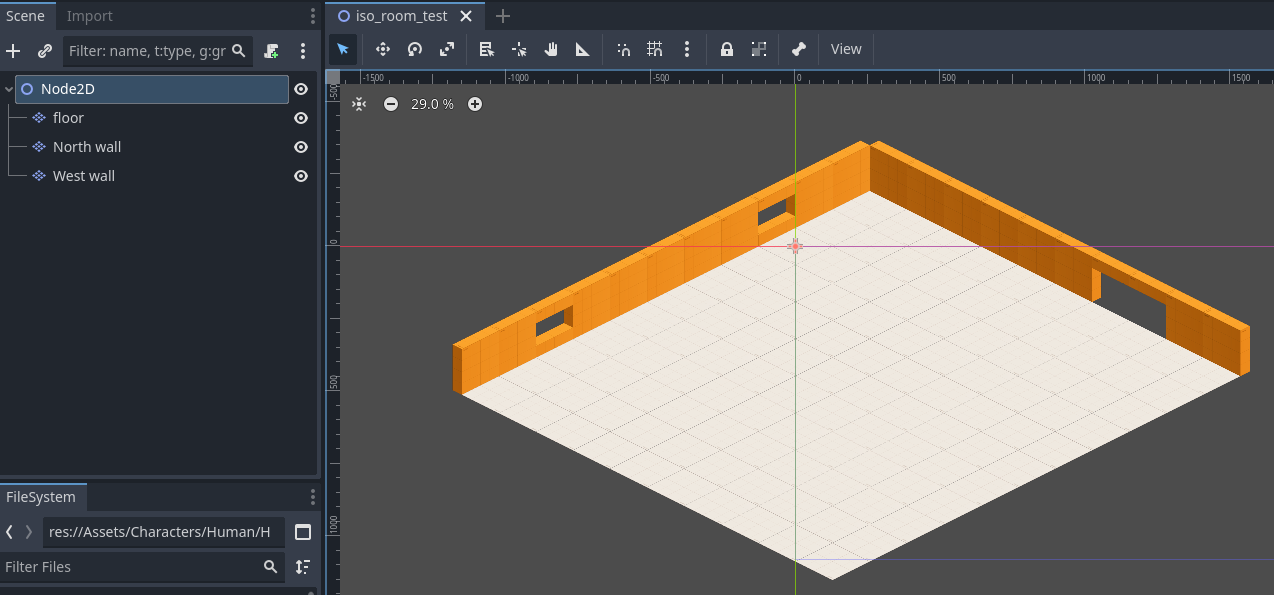Screen dimensions: 1274x595
Task: Click the Filter Files search field
Action: [130, 567]
